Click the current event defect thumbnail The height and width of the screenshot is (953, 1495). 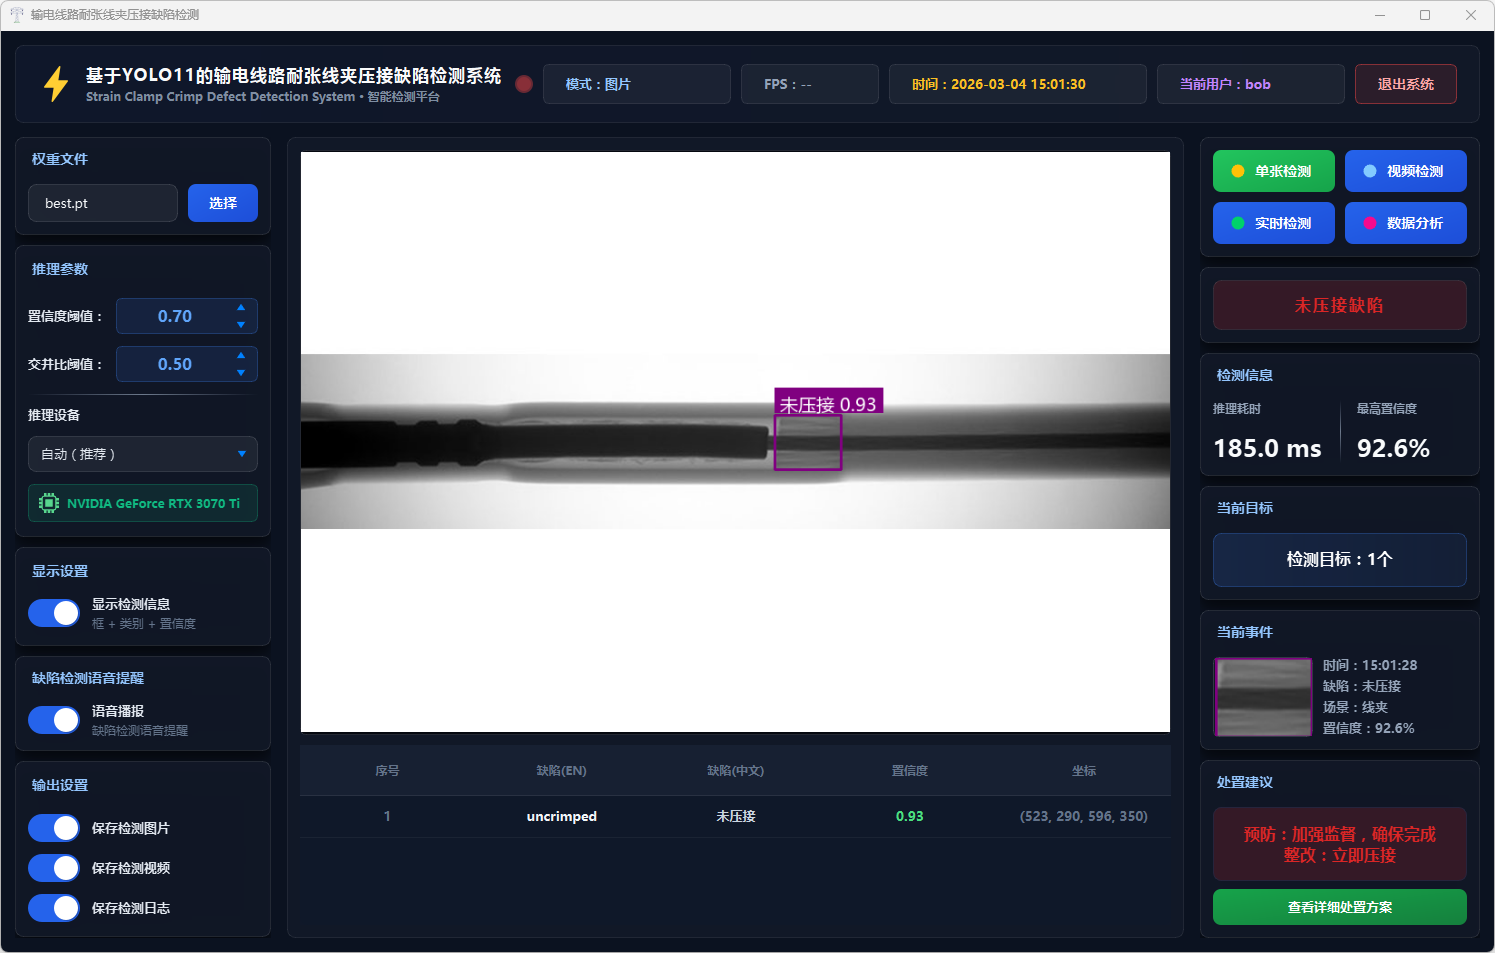click(x=1263, y=697)
